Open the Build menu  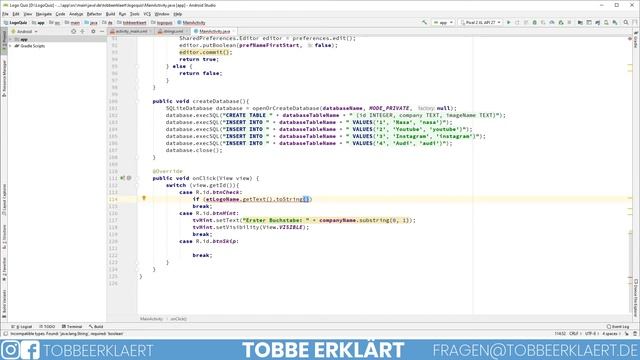click(111, 14)
